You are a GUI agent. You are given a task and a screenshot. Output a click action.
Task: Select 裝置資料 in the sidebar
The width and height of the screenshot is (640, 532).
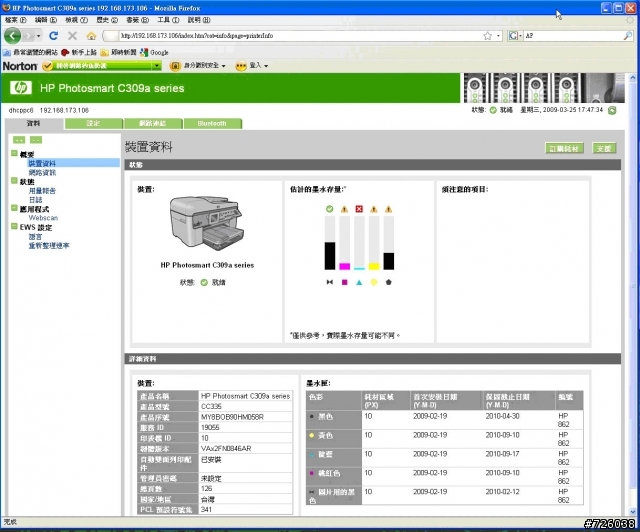click(x=42, y=163)
